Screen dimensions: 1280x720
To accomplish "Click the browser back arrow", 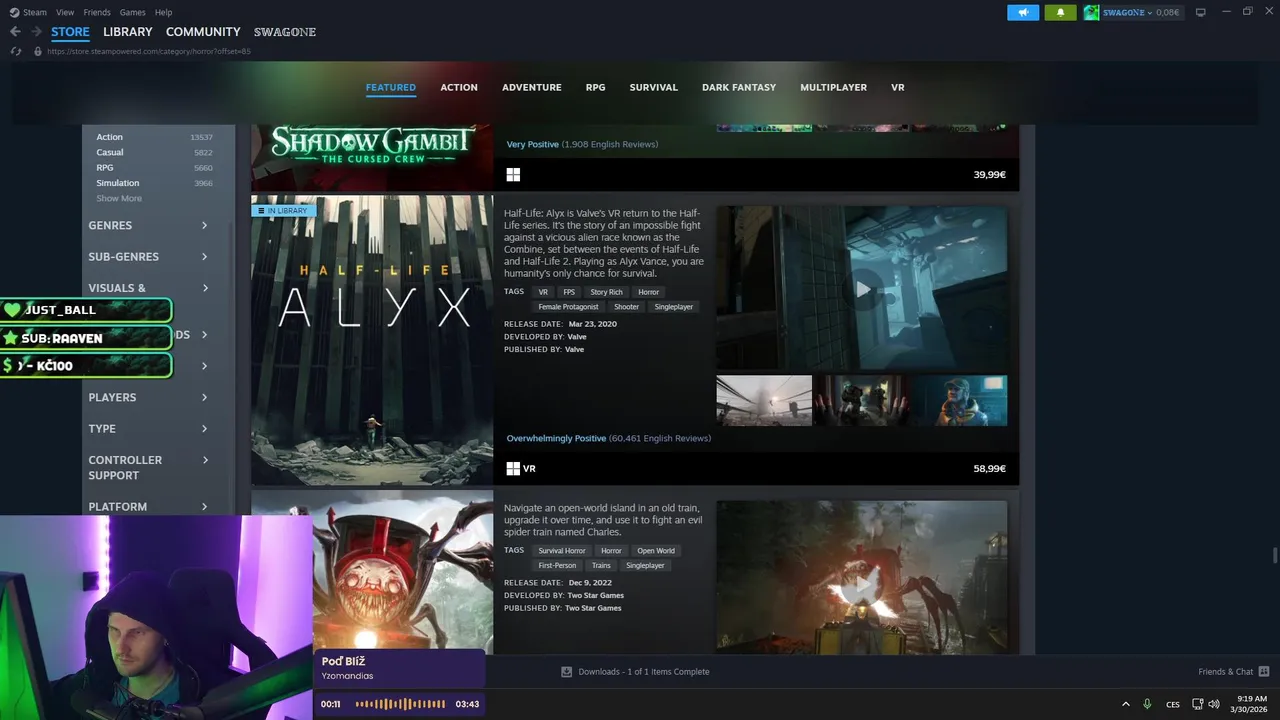I will (15, 32).
